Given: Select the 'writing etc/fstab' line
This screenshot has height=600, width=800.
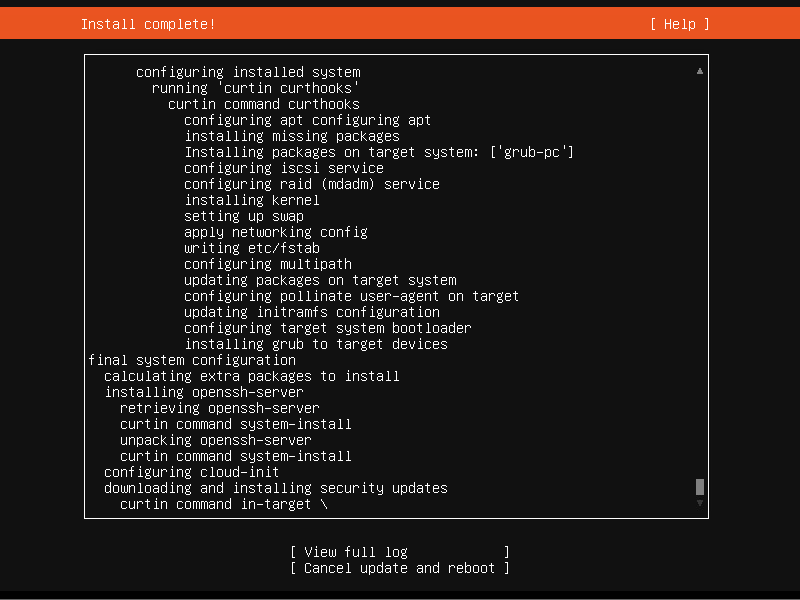Looking at the screenshot, I should (252, 248).
